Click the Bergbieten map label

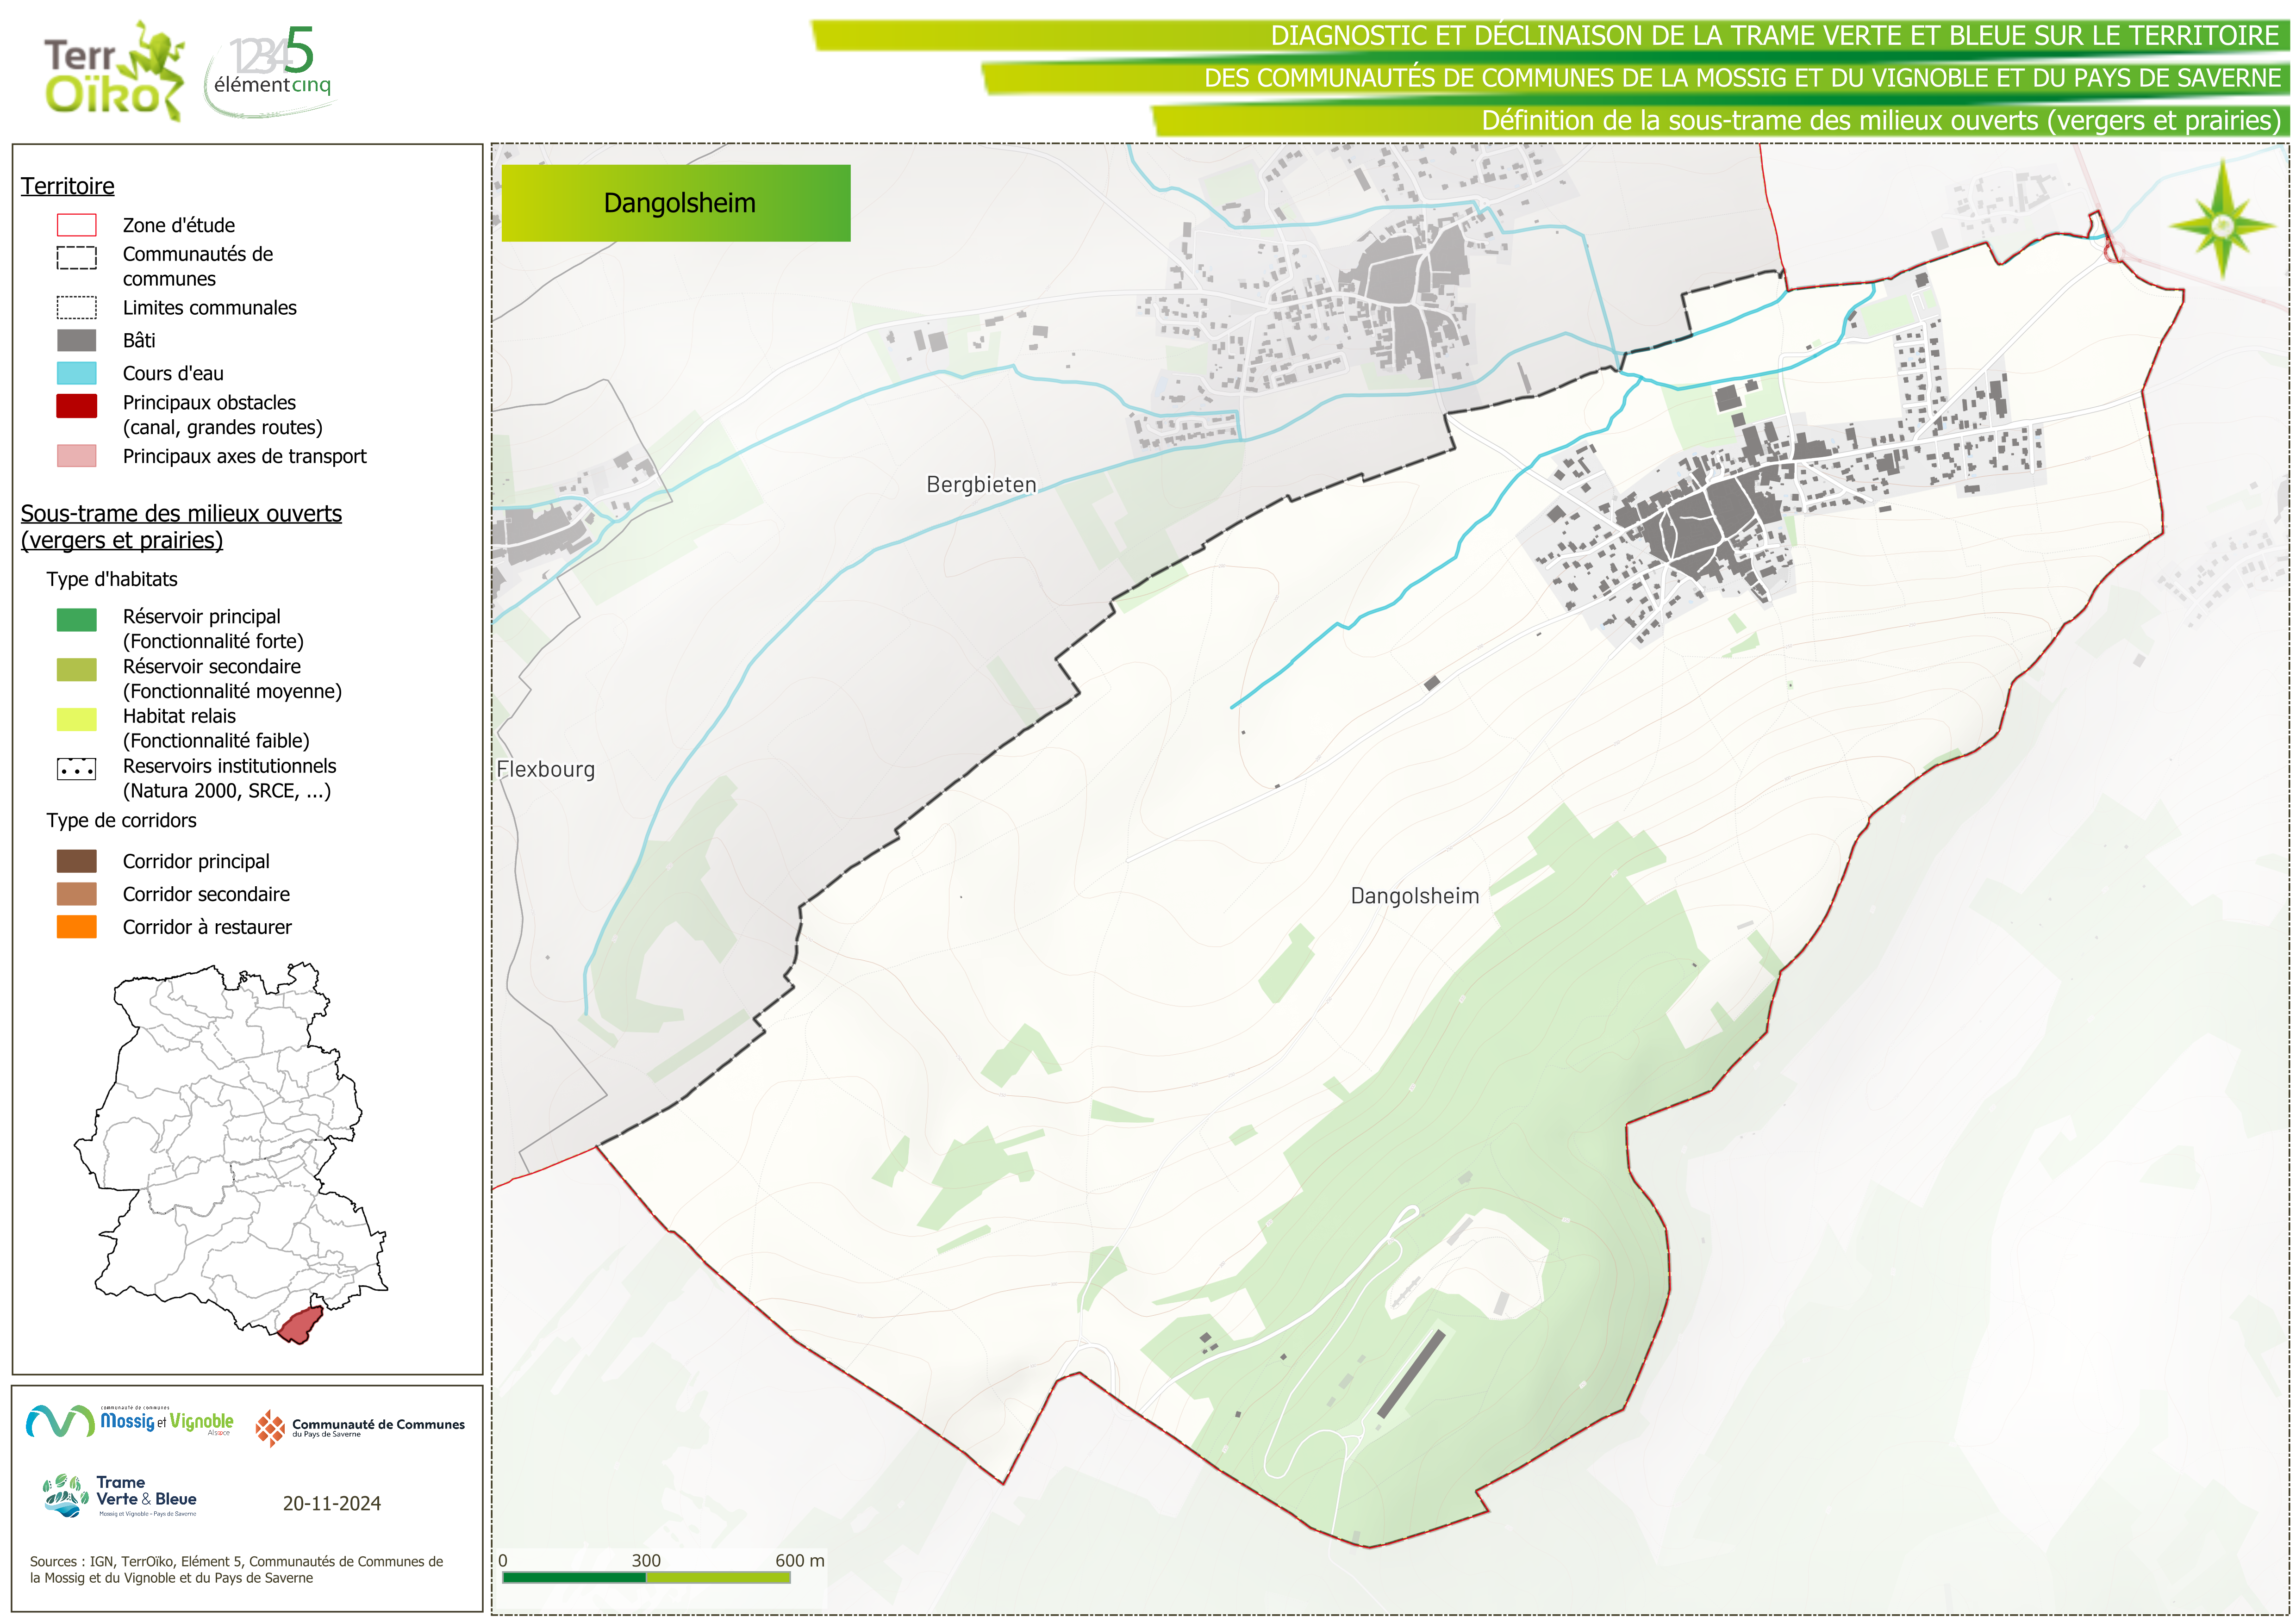(x=981, y=485)
